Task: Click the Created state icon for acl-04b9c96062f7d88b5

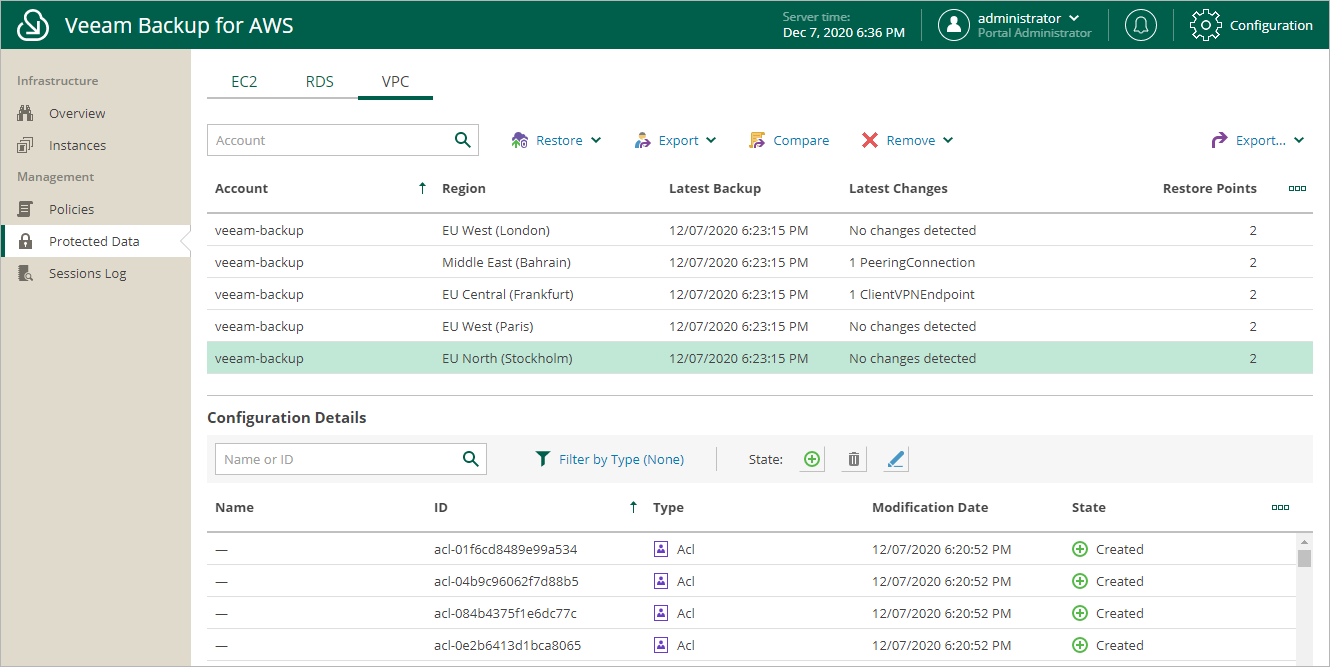Action: (x=1080, y=581)
